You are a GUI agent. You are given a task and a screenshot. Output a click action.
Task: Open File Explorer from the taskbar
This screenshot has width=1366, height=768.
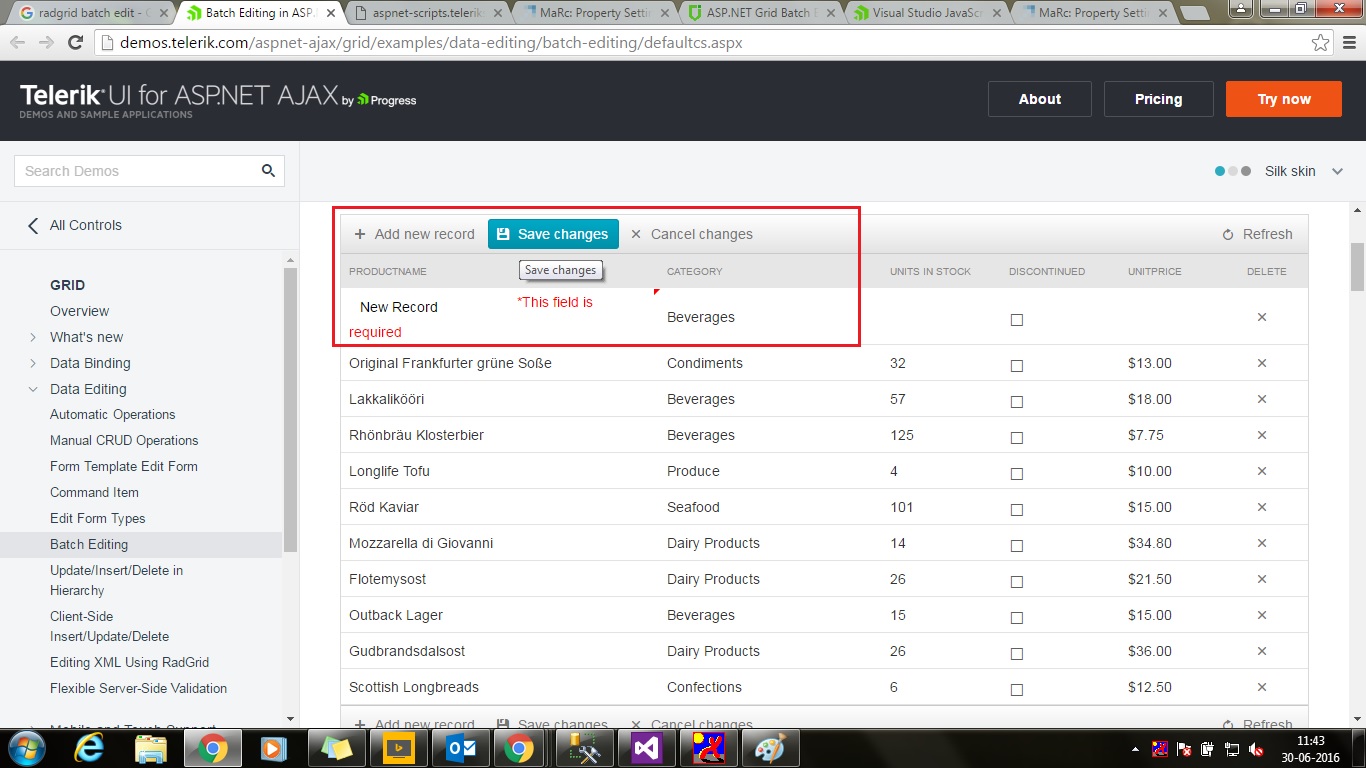coord(150,748)
